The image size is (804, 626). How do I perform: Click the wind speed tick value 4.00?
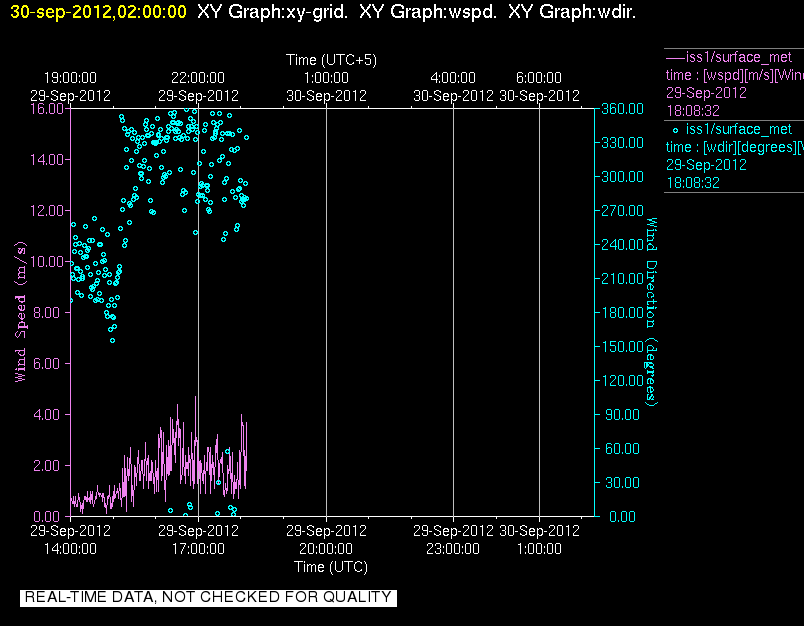click(47, 415)
